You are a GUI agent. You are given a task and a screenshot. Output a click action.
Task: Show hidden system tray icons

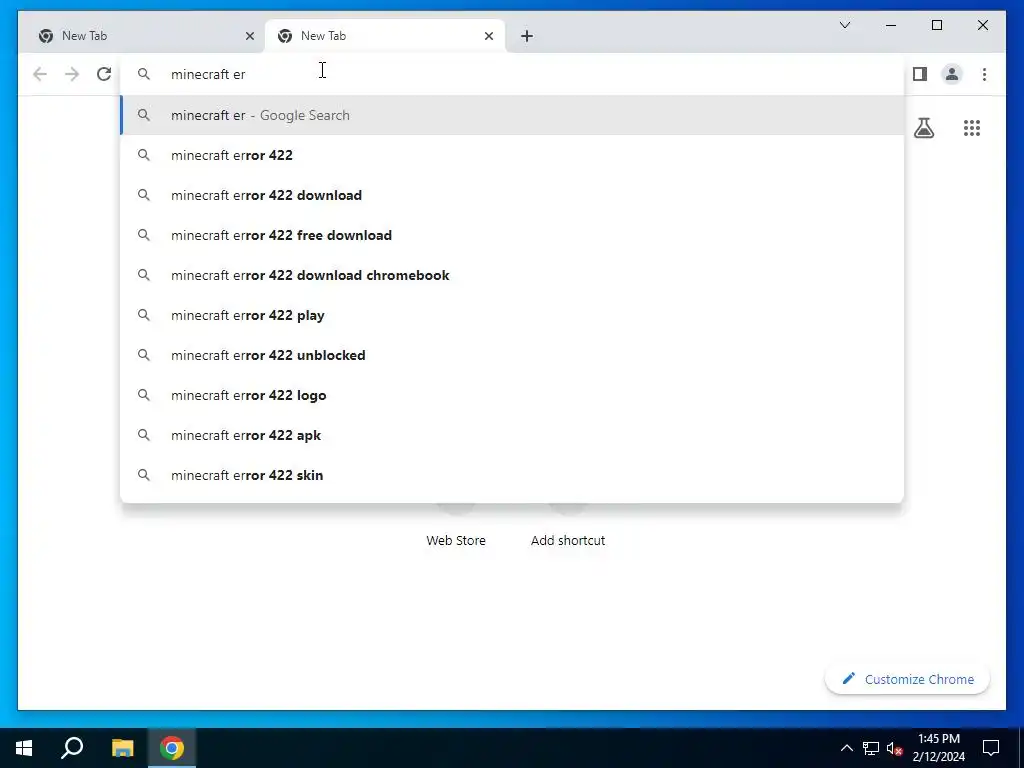coord(846,748)
